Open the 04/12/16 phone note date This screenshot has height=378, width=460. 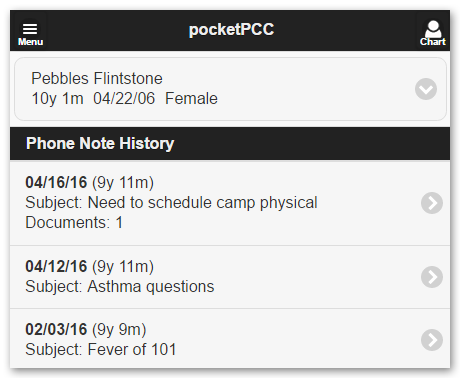click(56, 266)
